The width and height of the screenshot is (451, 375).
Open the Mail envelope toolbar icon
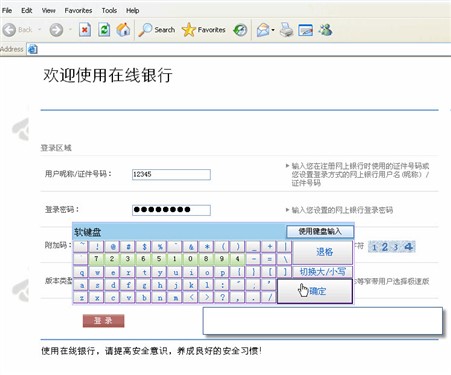263,30
